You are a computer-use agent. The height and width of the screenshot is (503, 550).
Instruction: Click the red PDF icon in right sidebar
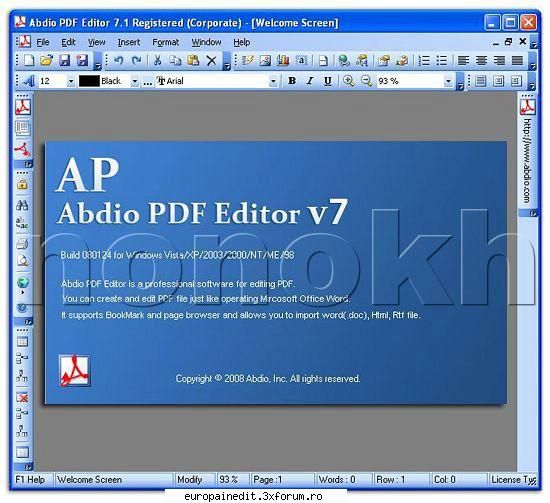(x=528, y=107)
